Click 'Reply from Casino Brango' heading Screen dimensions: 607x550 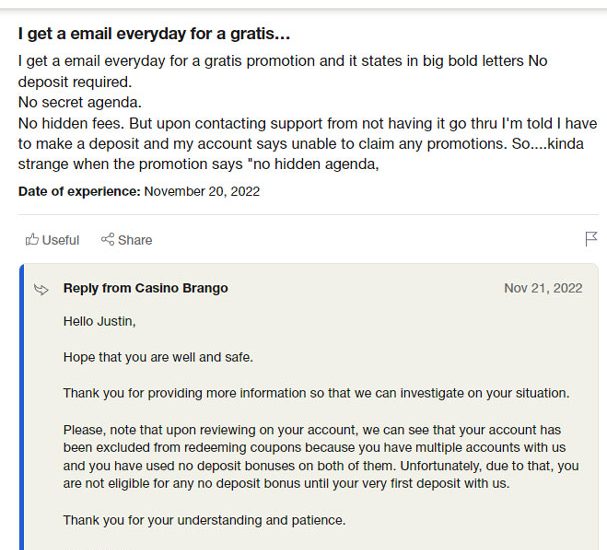pyautogui.click(x=146, y=288)
